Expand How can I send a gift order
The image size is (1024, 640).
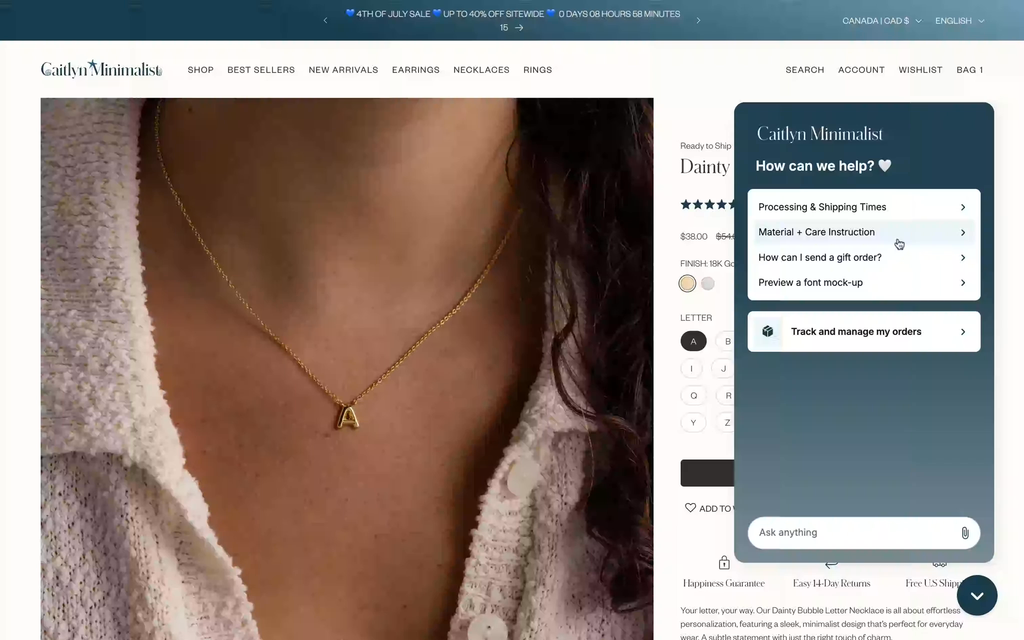coord(863,257)
